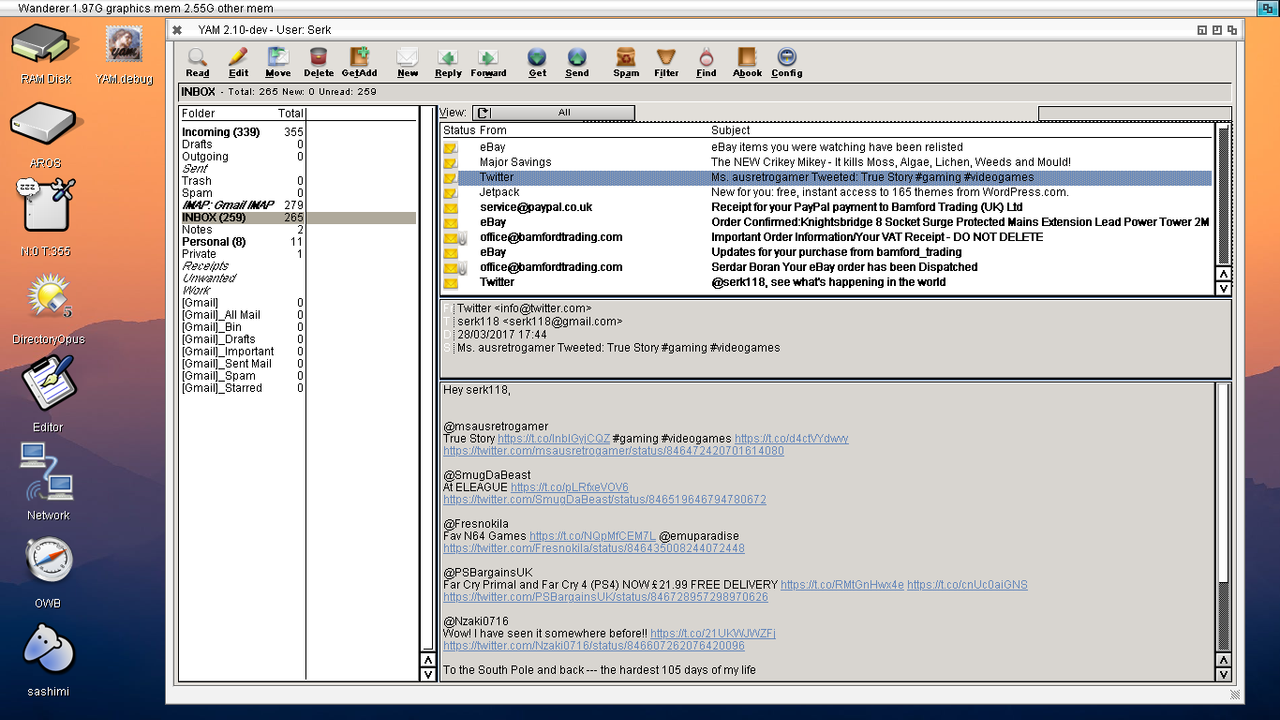1280x720 pixels.
Task: Select the [Gmail]_Starred folder
Action: point(243,388)
